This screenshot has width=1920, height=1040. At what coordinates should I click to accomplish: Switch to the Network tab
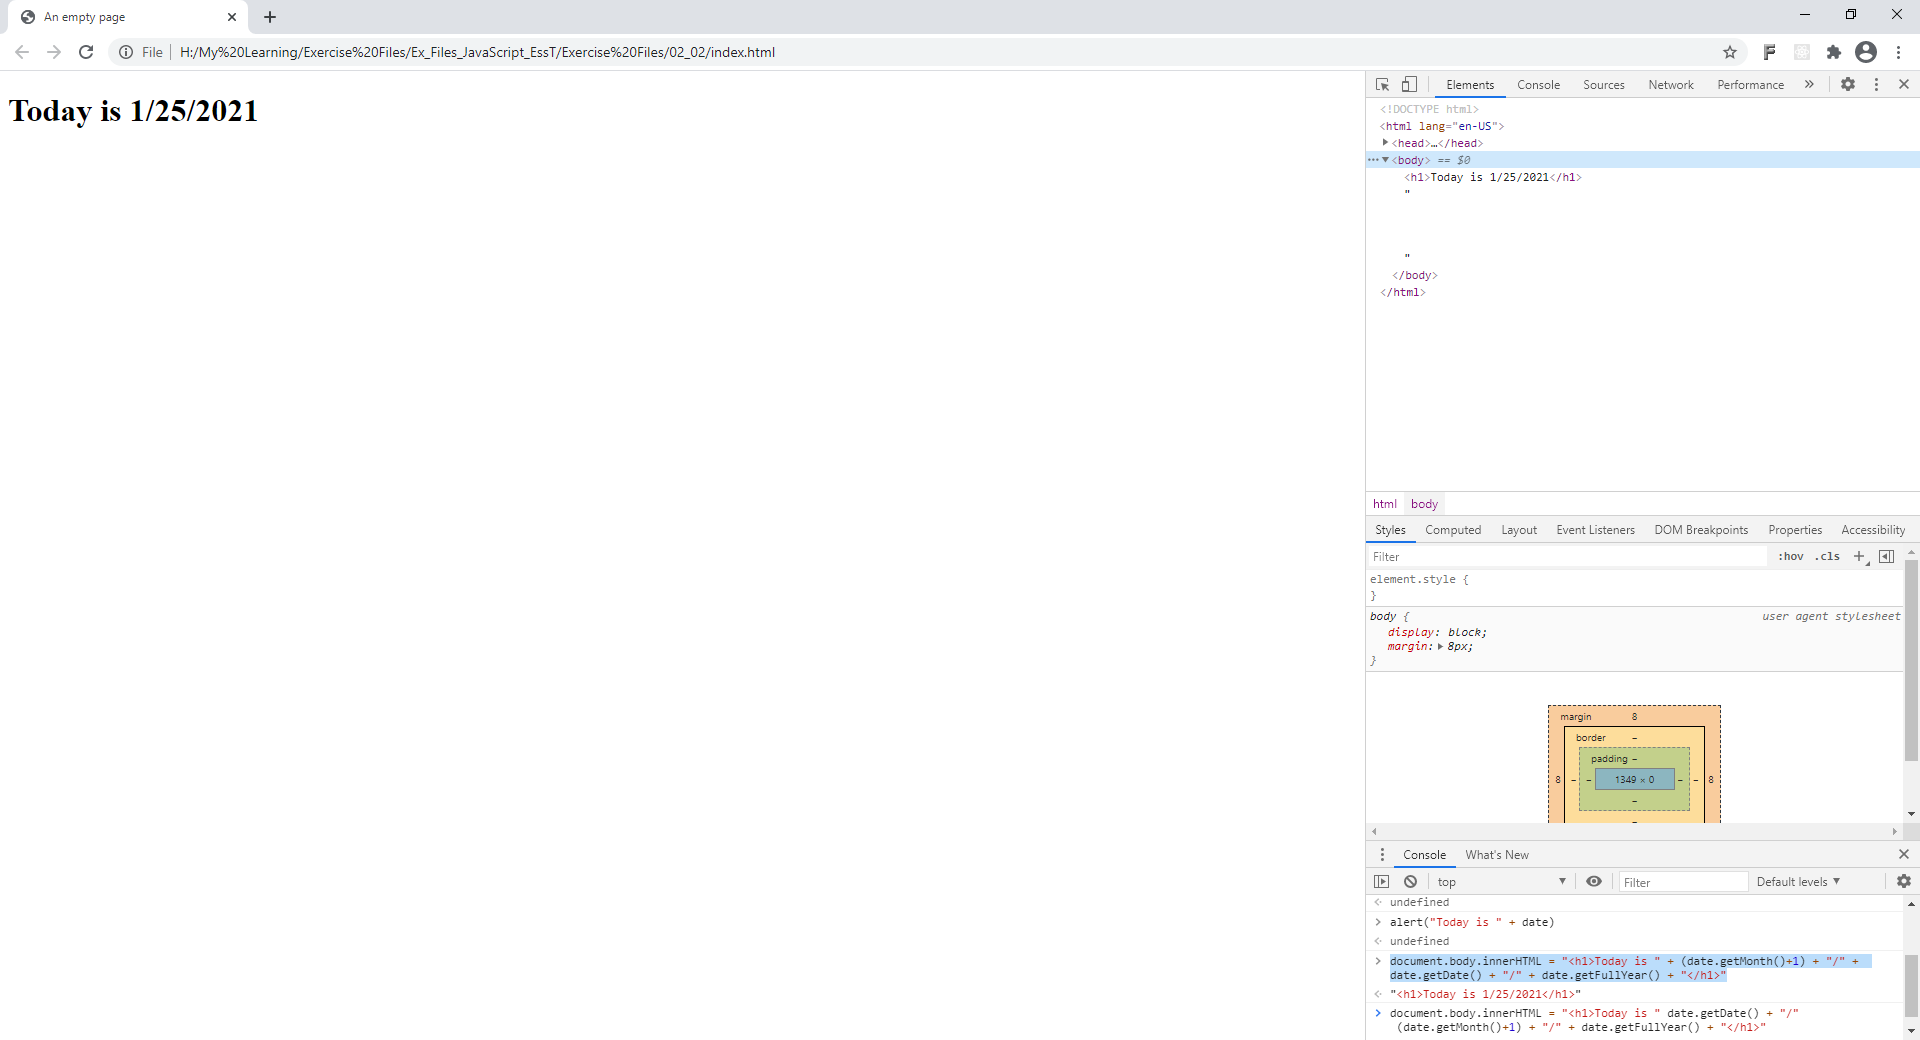(x=1671, y=85)
